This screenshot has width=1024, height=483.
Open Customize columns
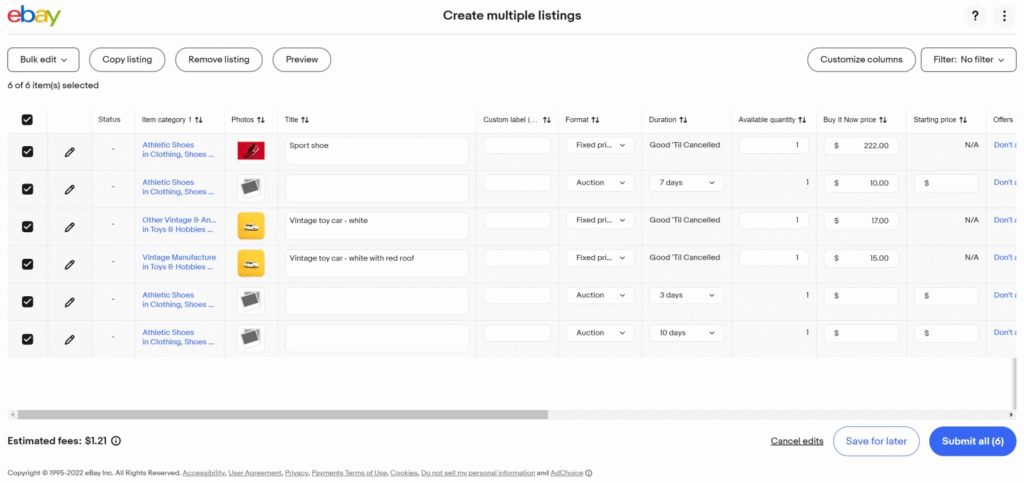tap(861, 59)
